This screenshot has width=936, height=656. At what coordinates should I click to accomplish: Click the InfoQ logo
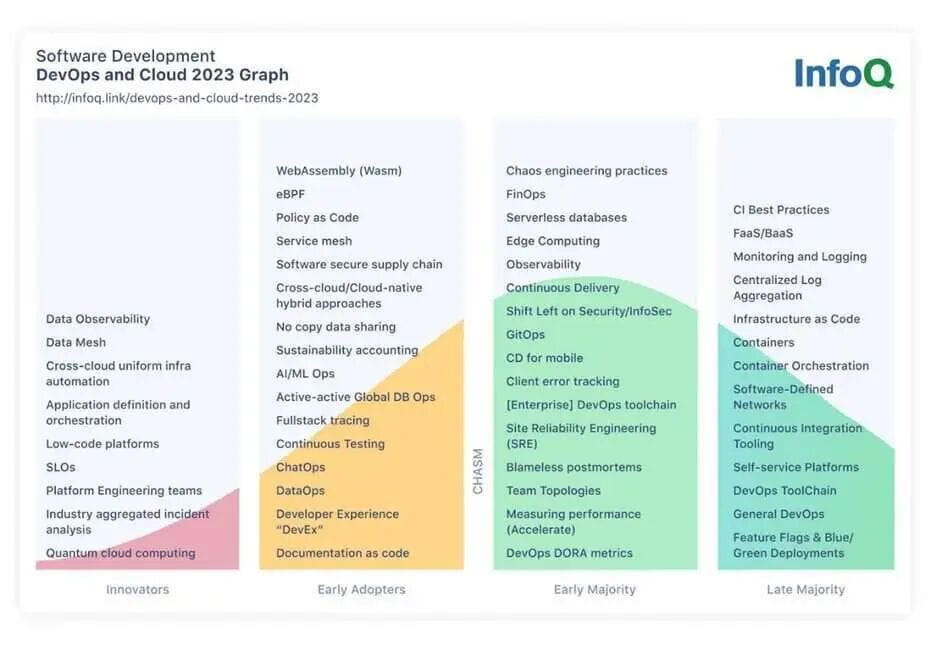point(844,73)
